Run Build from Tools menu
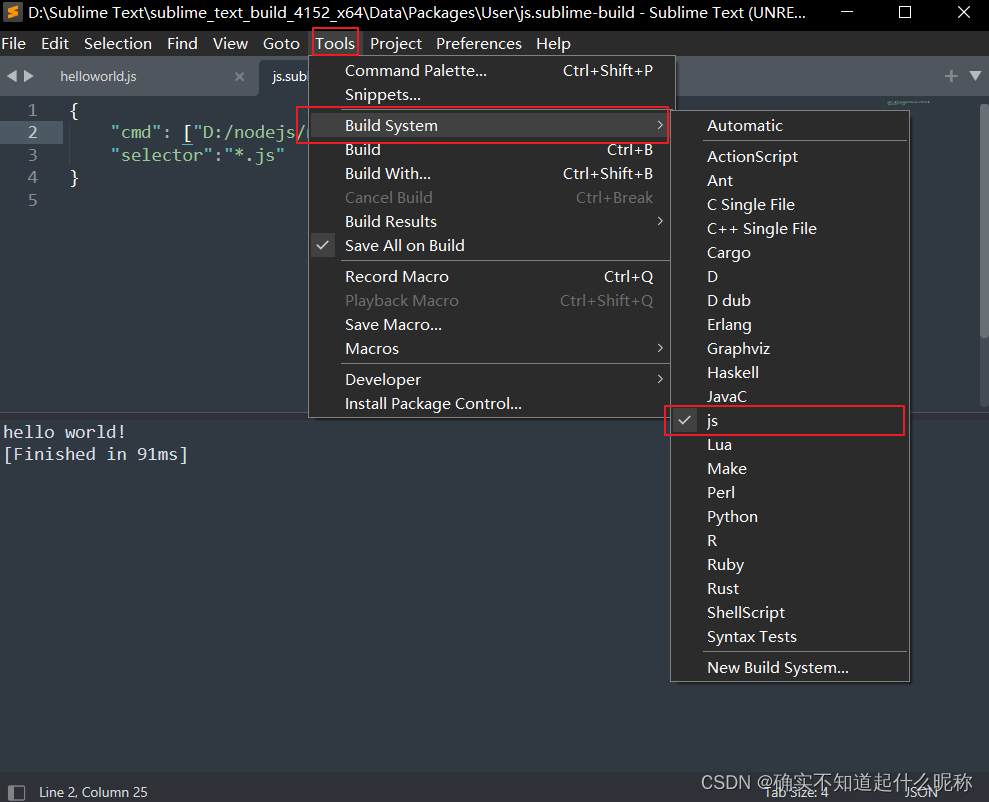 click(492, 149)
